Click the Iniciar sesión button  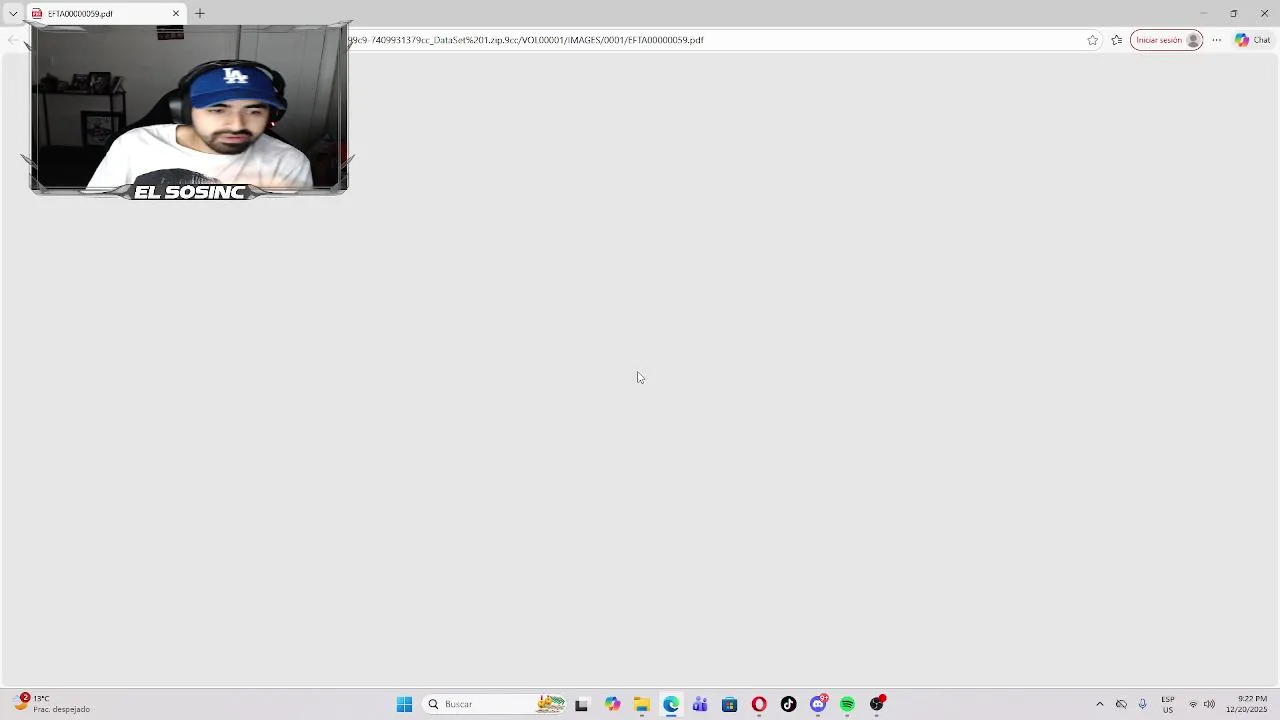tap(1166, 40)
